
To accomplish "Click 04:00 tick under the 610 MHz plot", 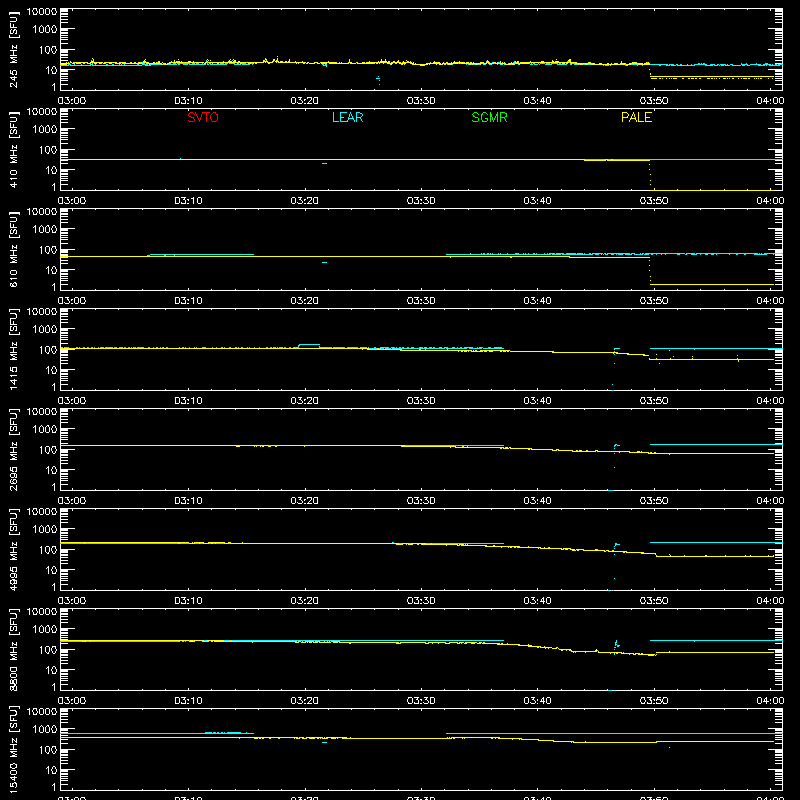I will click(770, 301).
